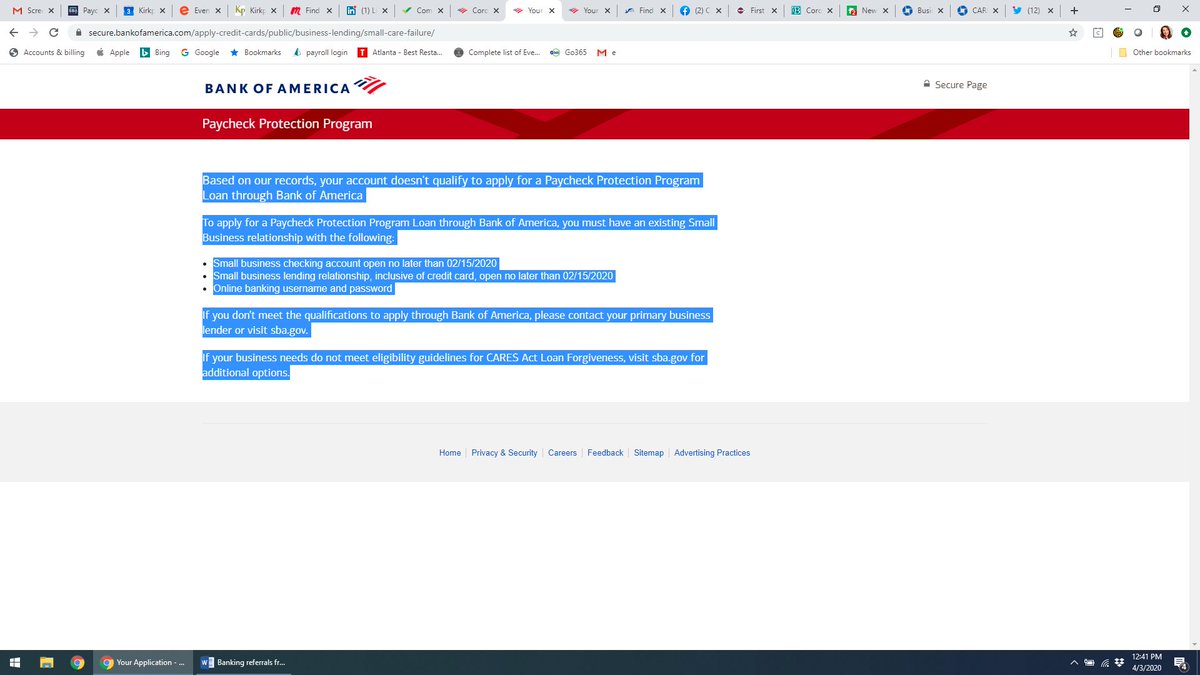The height and width of the screenshot is (675, 1200).
Task: Open the Advertising Practices footer link
Action: click(x=712, y=453)
